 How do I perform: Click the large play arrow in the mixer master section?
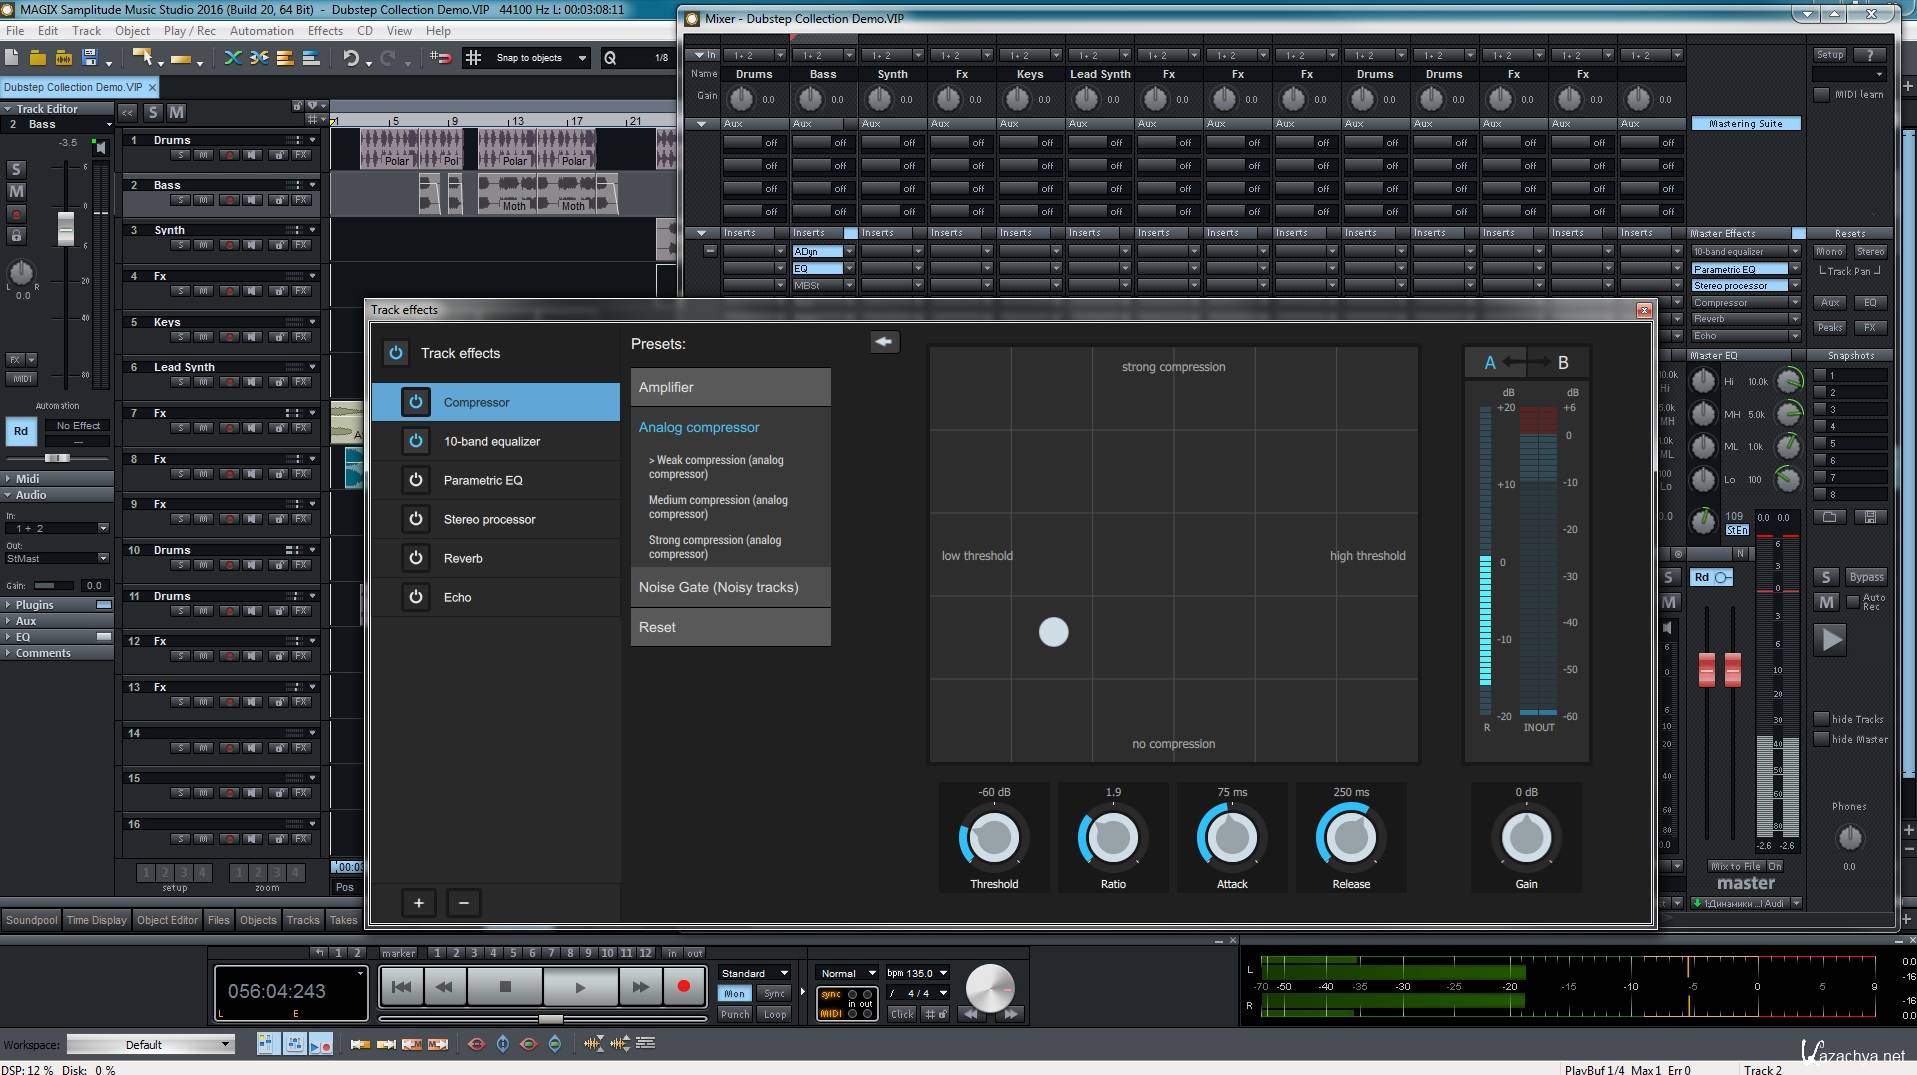click(x=1831, y=640)
